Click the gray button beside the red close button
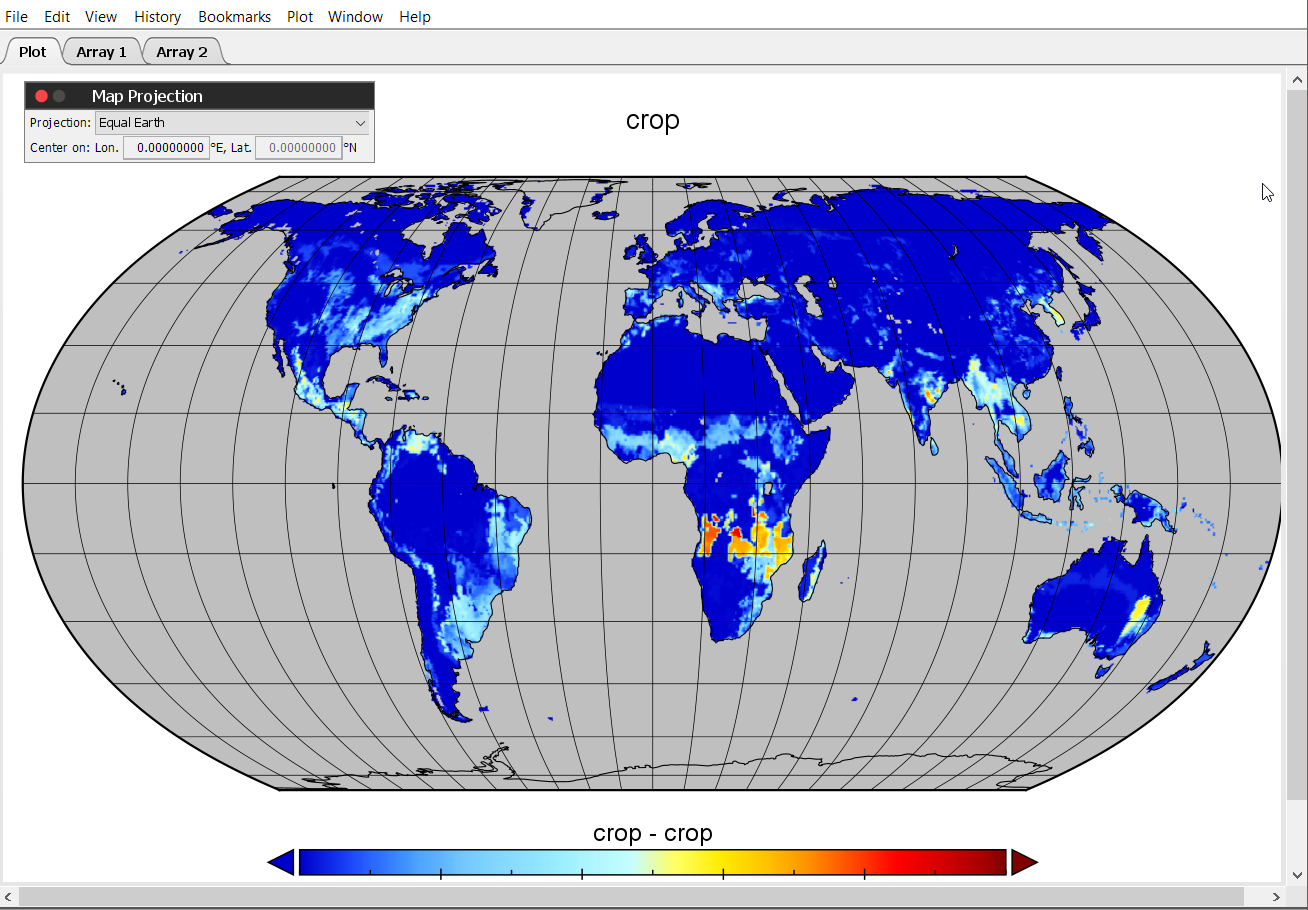 (x=59, y=96)
